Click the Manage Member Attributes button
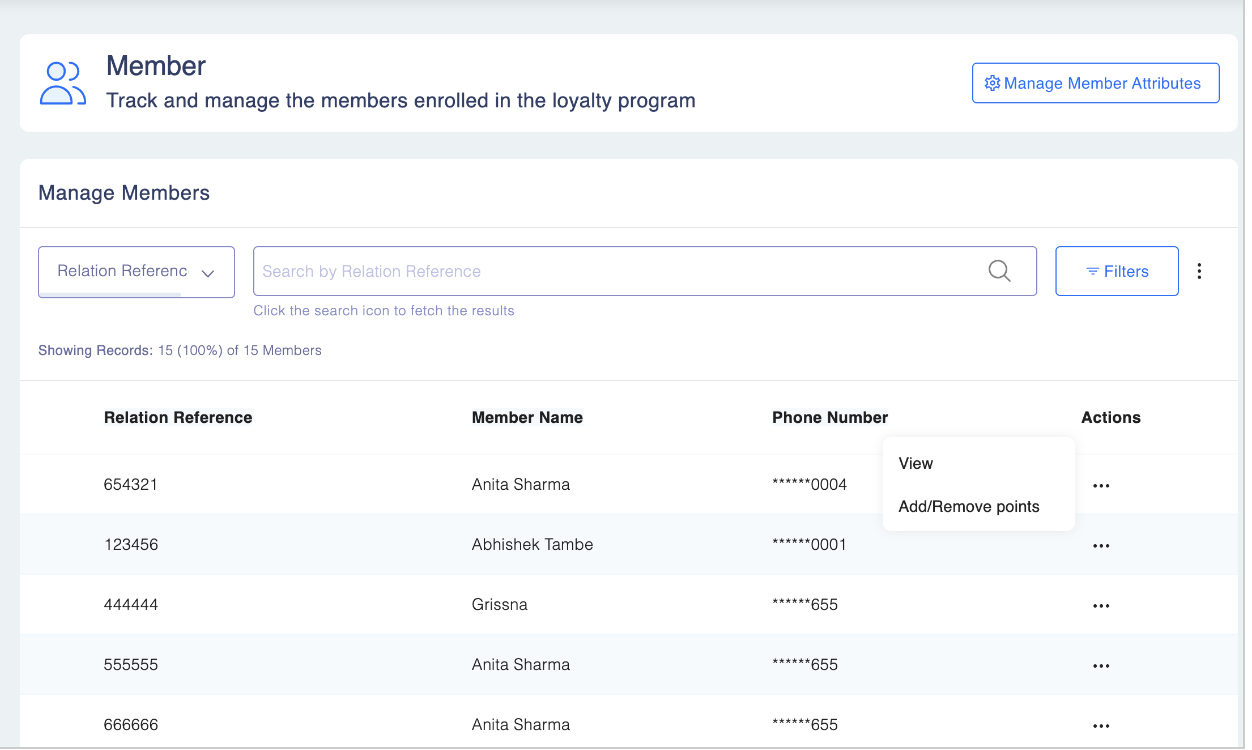 tap(1095, 84)
